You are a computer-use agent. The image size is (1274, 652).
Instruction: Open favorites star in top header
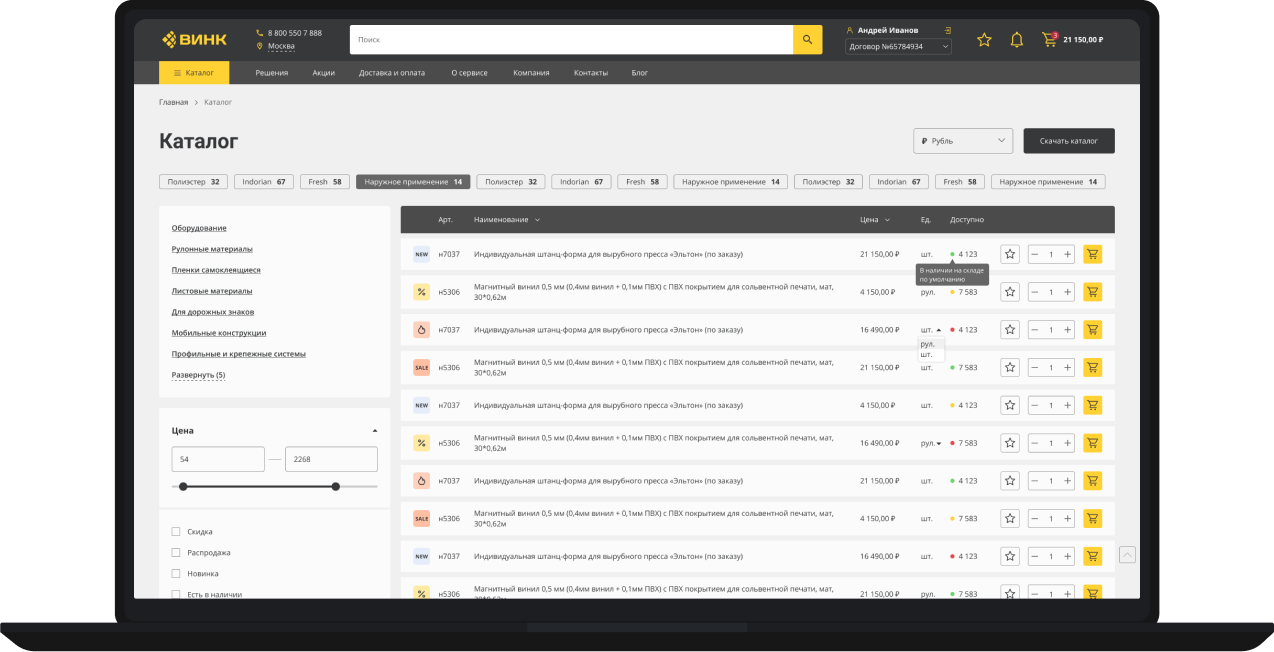coord(984,40)
